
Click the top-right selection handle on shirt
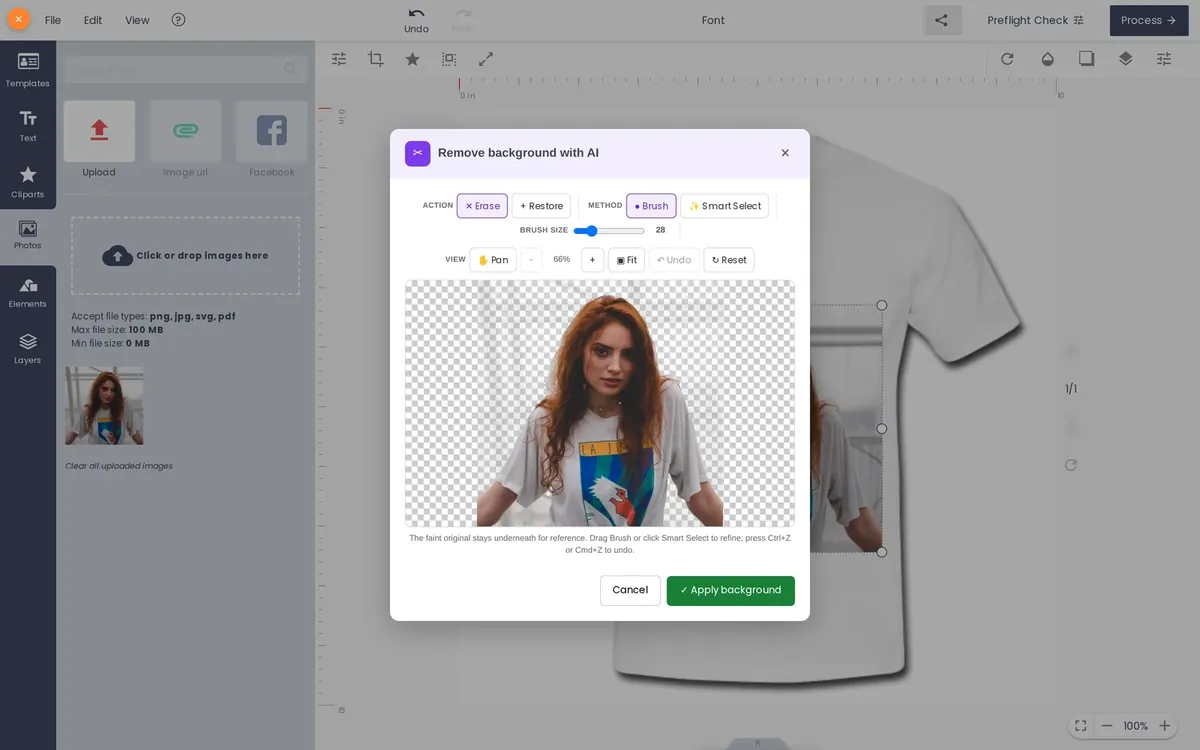pyautogui.click(x=881, y=305)
